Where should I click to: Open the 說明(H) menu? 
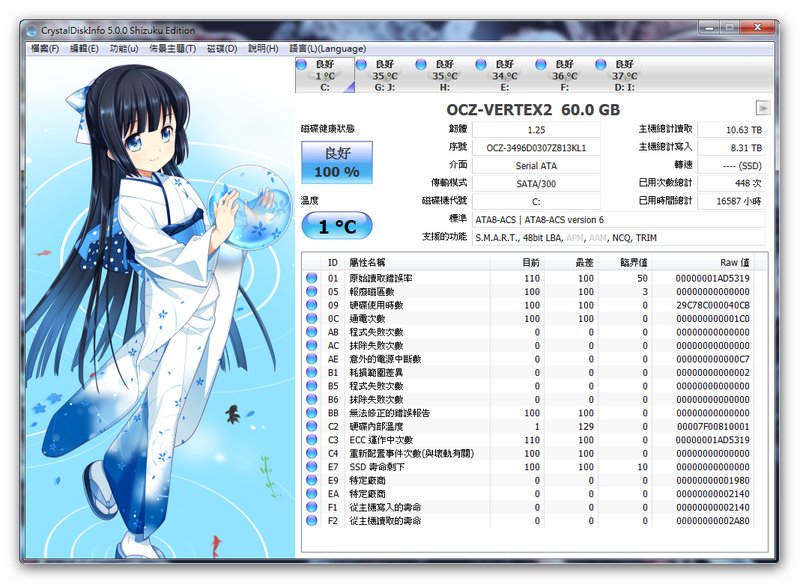coord(263,49)
